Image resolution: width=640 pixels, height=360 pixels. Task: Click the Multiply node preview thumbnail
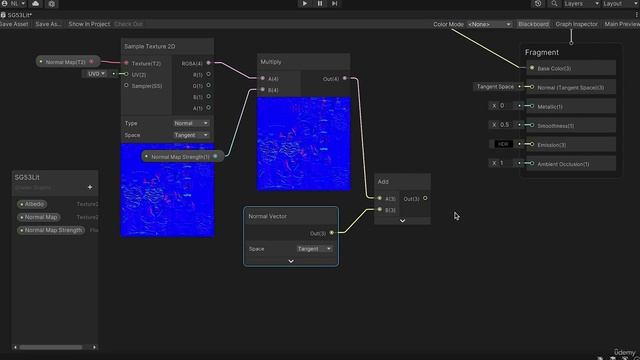(304, 144)
